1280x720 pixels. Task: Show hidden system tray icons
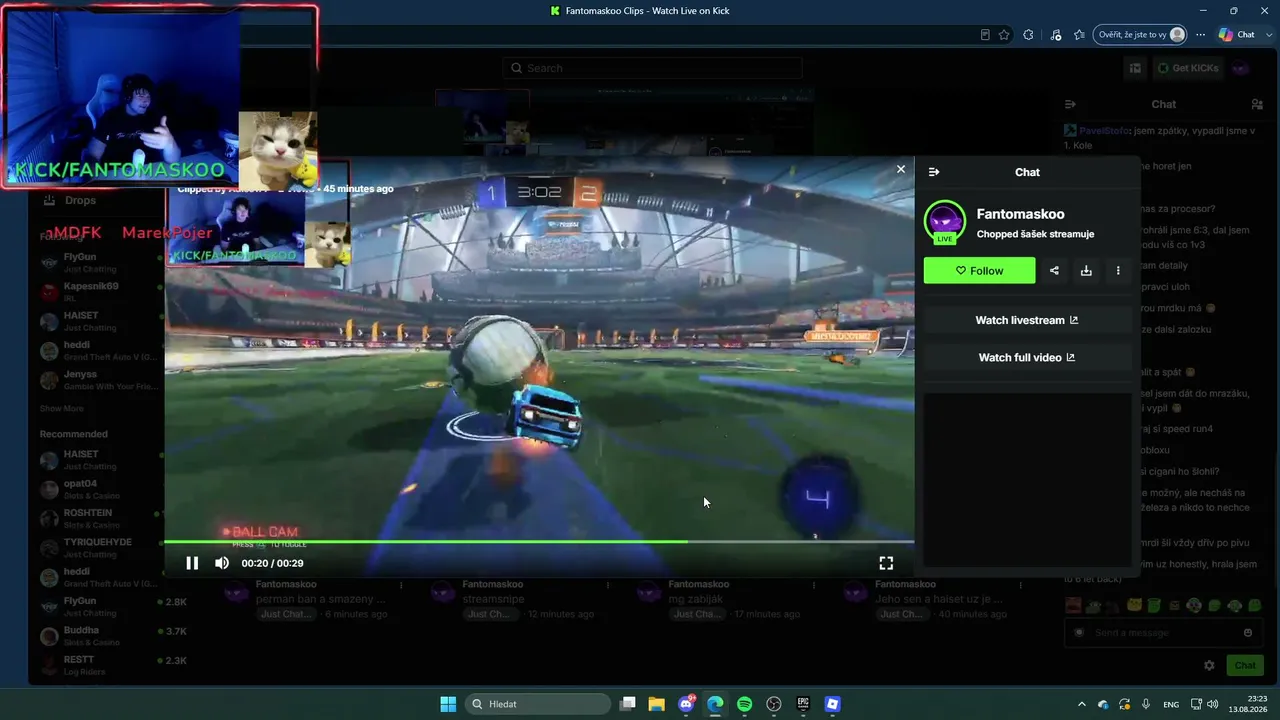1081,704
